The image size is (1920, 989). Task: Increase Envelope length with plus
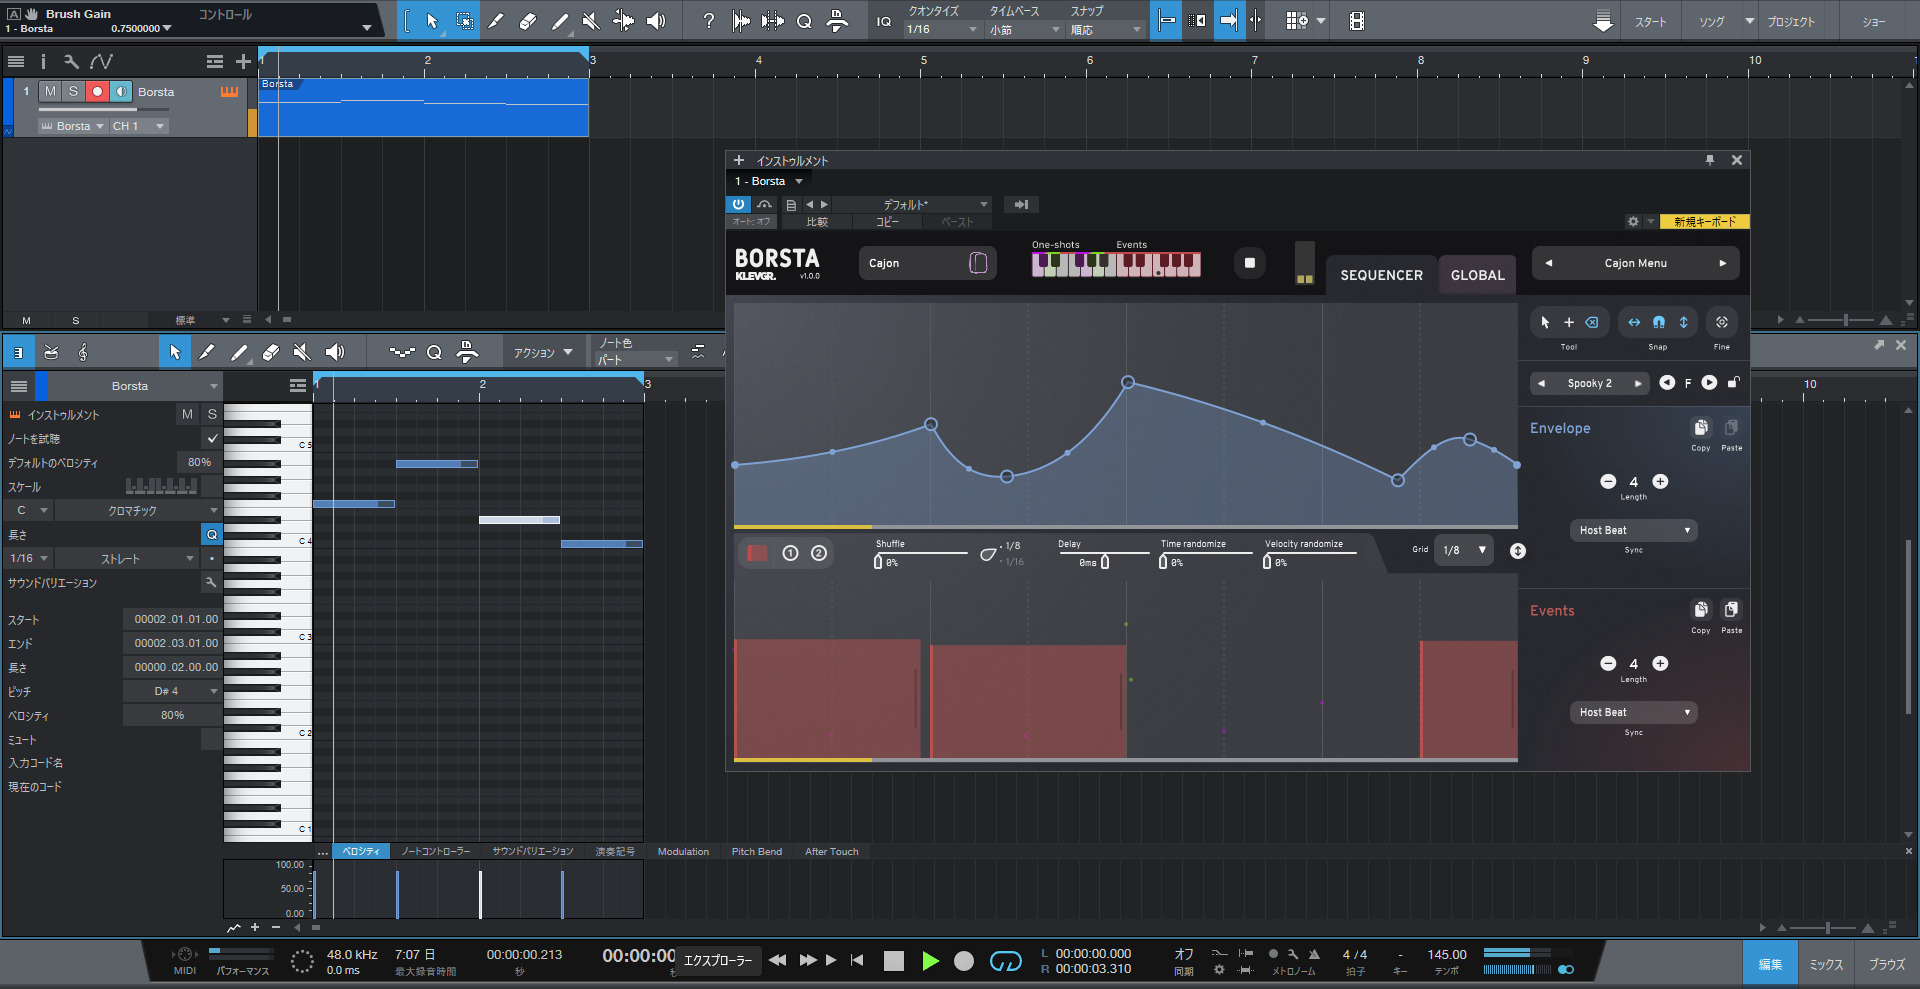(1660, 482)
